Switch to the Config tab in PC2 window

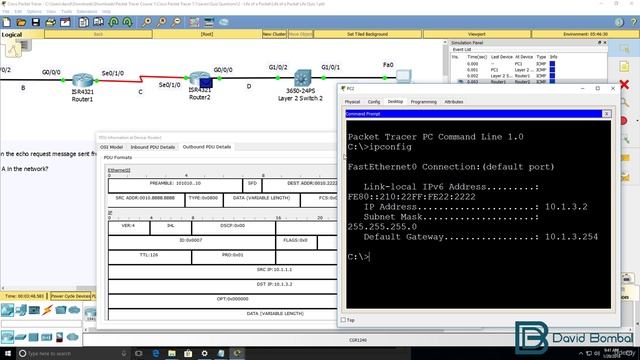coord(373,102)
